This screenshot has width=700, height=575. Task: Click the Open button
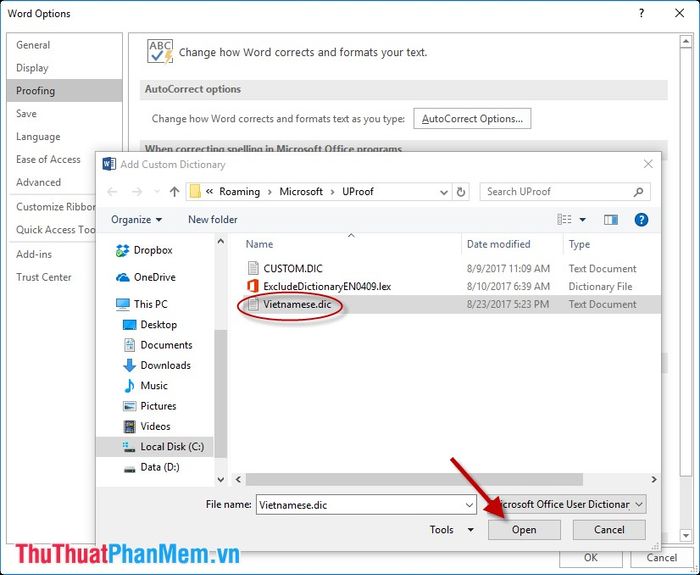pos(524,530)
